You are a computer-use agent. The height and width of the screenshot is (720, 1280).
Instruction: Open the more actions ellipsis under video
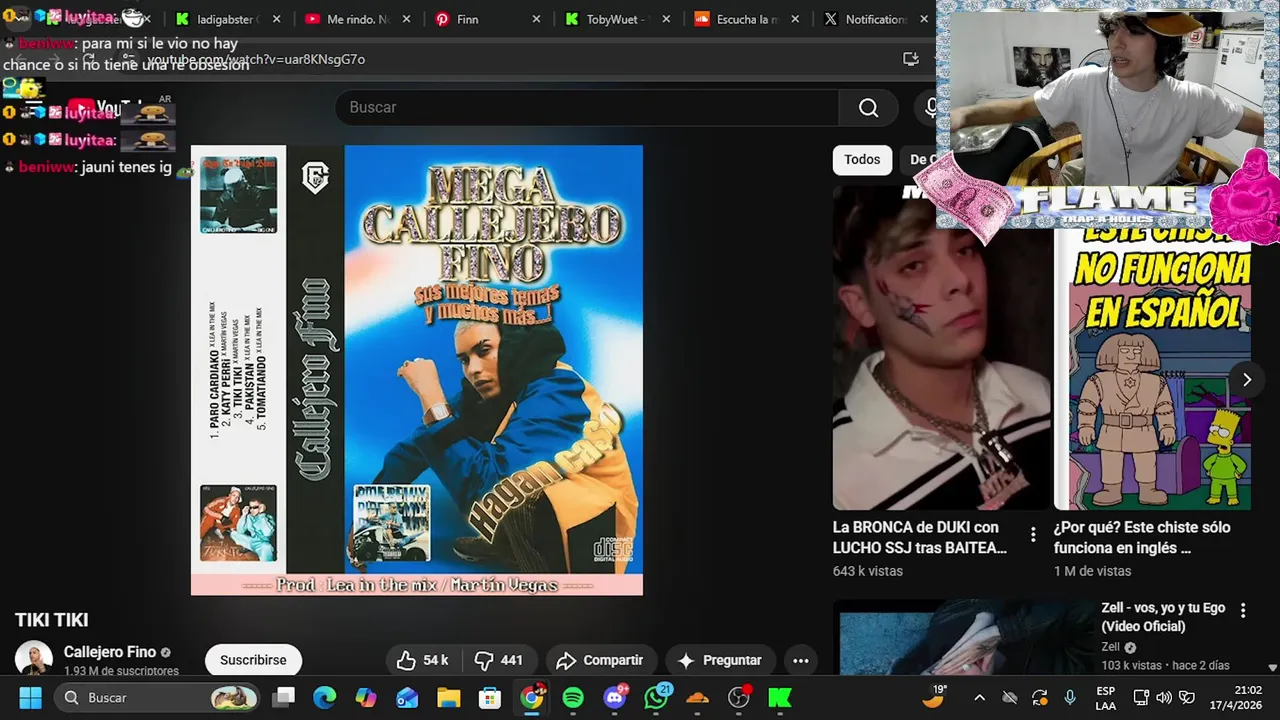click(x=801, y=660)
